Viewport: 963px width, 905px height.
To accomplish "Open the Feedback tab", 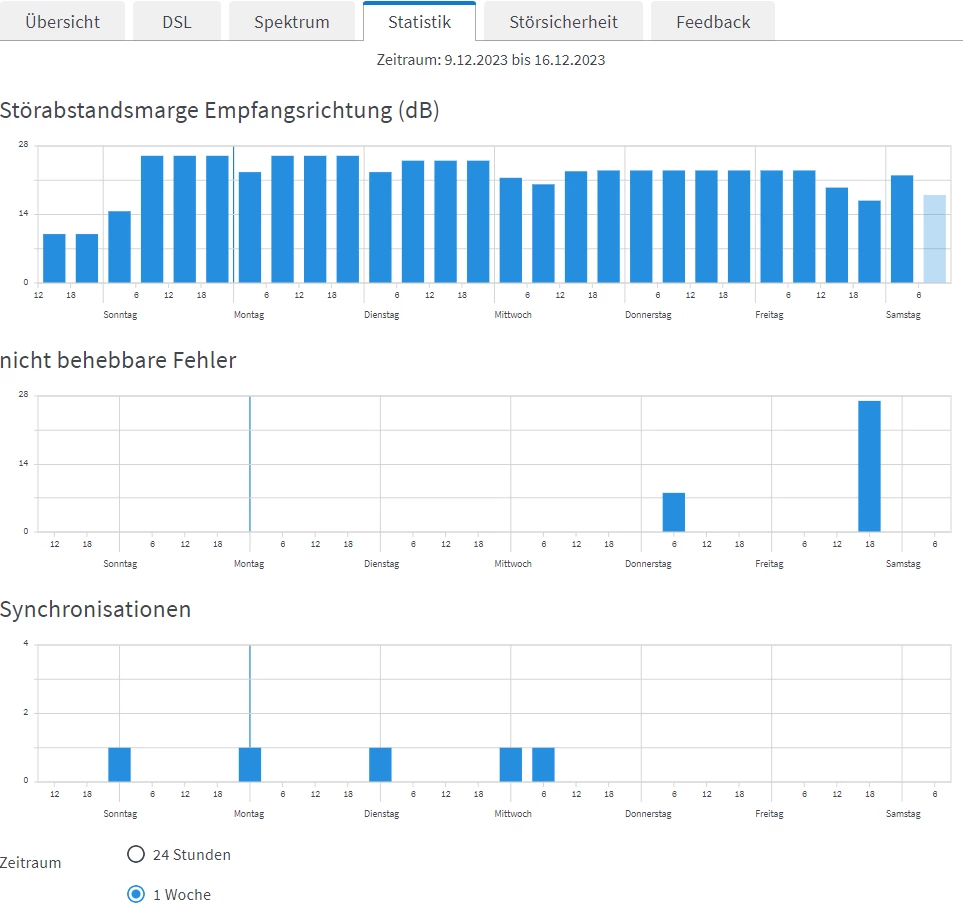I will (713, 21).
